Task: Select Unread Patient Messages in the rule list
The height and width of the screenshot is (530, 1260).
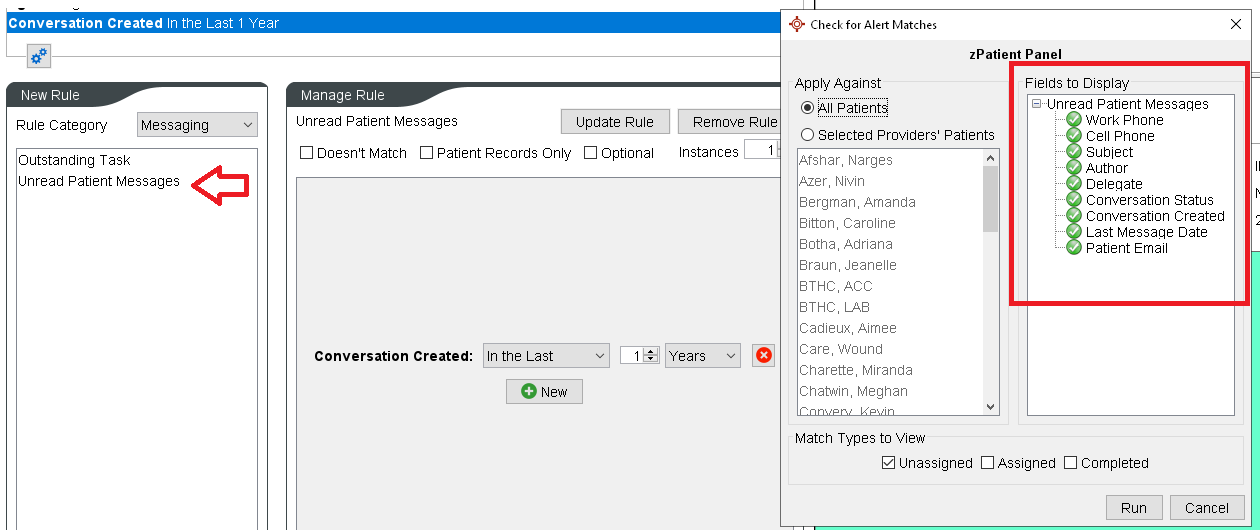Action: [99, 181]
